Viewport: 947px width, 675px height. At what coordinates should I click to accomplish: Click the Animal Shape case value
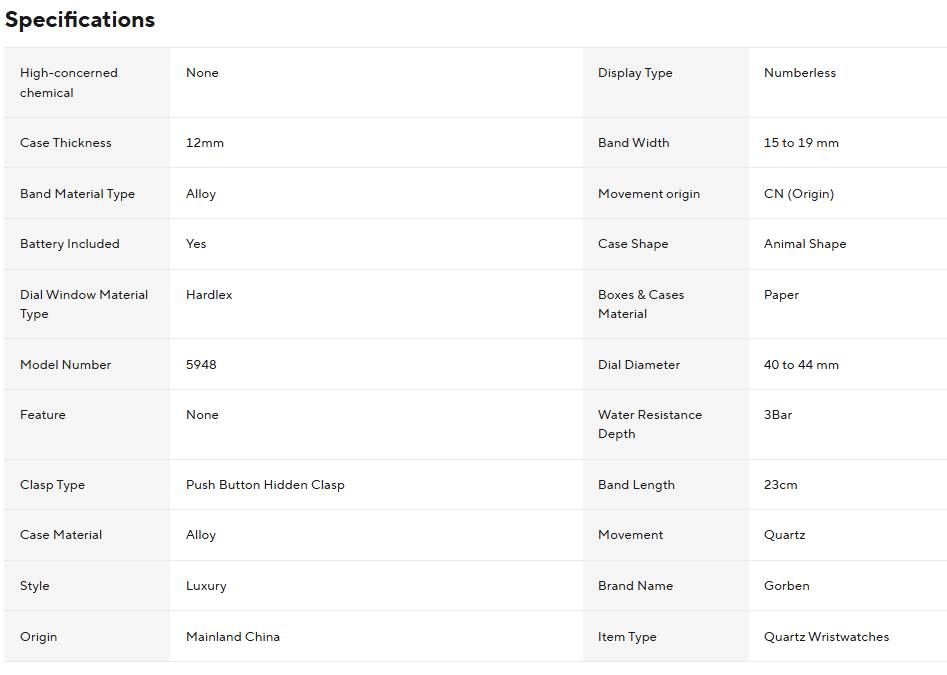coord(805,244)
